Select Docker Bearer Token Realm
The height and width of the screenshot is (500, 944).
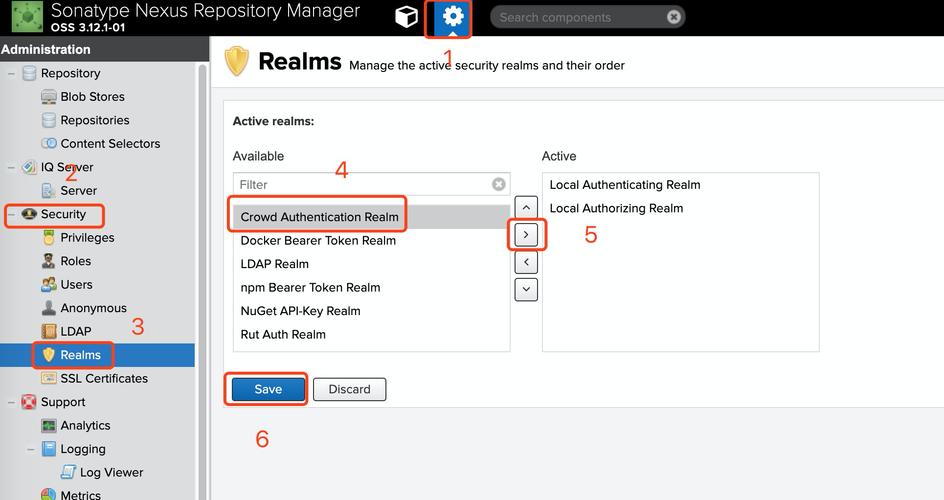point(318,241)
